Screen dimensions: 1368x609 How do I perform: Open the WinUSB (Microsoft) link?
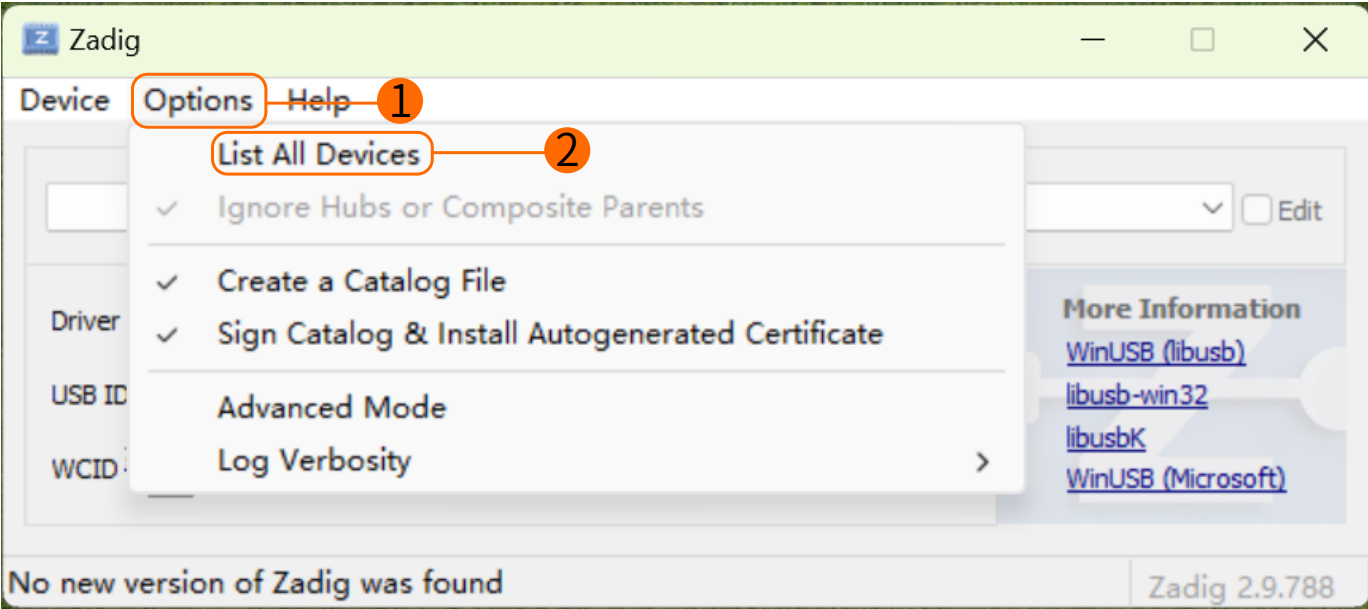point(1176,479)
